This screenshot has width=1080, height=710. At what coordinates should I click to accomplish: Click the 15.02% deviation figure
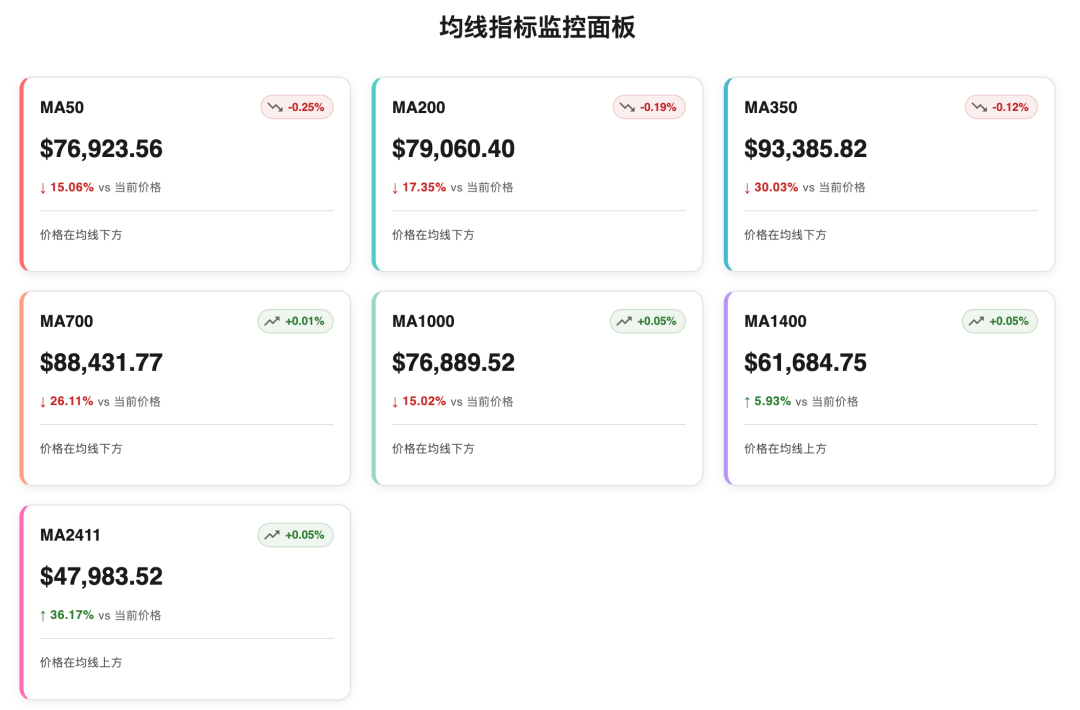pyautogui.click(x=424, y=401)
